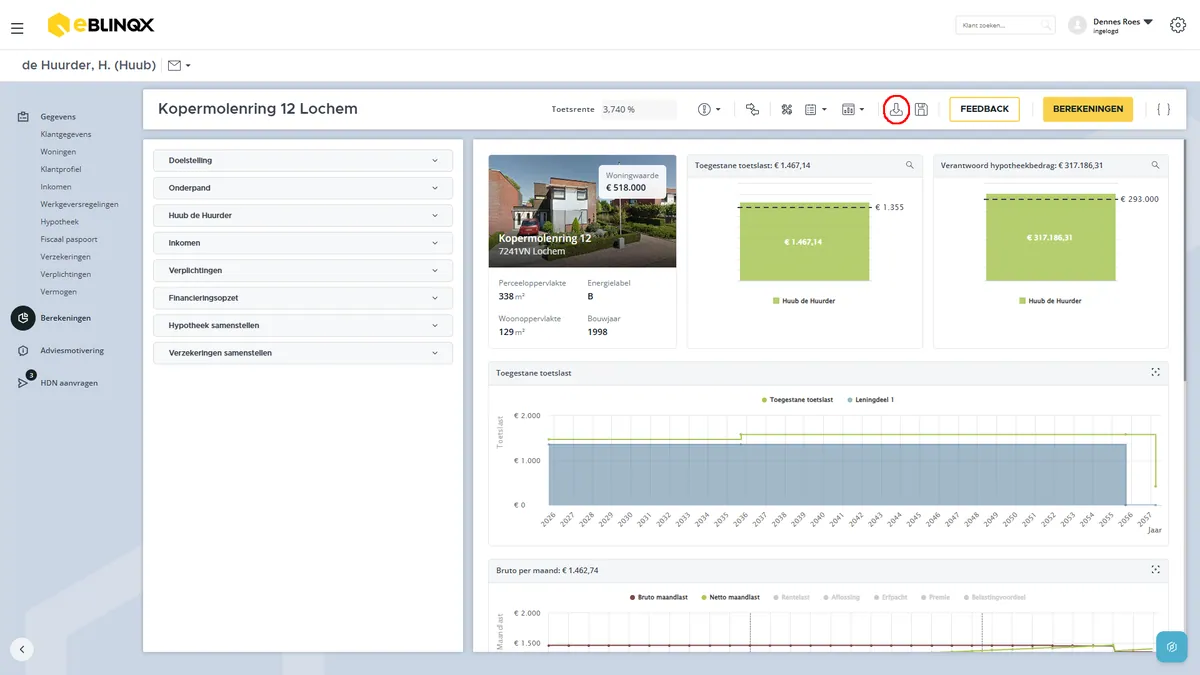This screenshot has width=1200, height=675.
Task: Open the Dennes Roes user dropdown
Action: [1124, 25]
